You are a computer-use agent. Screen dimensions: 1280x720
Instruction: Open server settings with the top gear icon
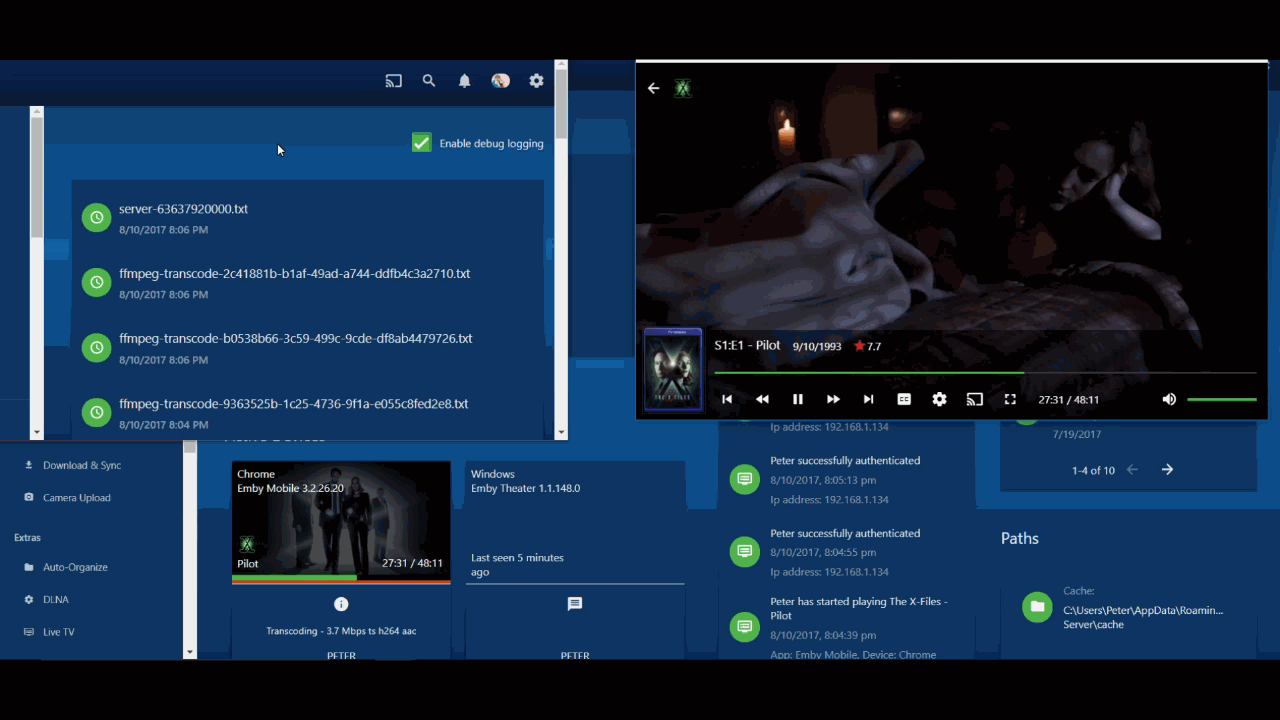pos(536,81)
